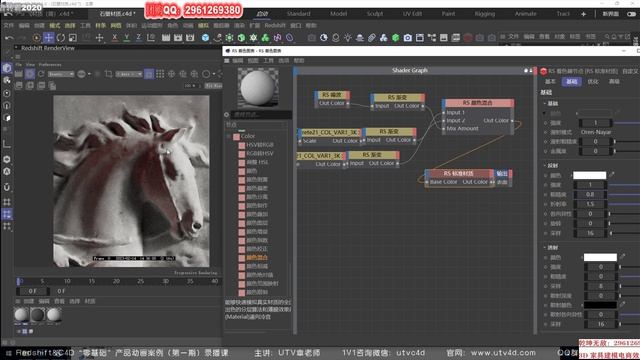Switch to the UV Edit layout tab
Viewport: 640px width, 360px height.
412,14
